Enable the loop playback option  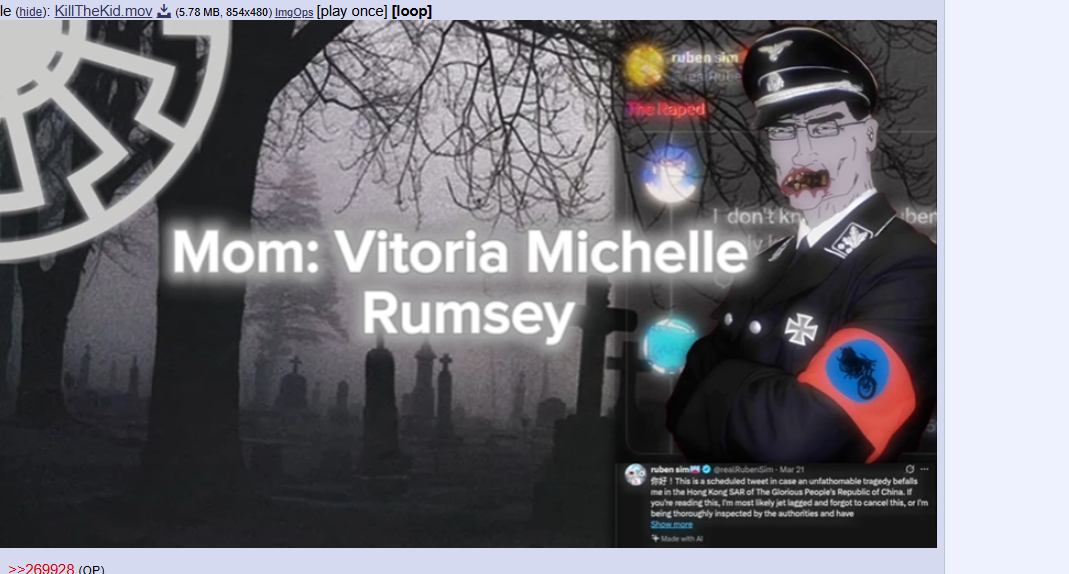(412, 11)
